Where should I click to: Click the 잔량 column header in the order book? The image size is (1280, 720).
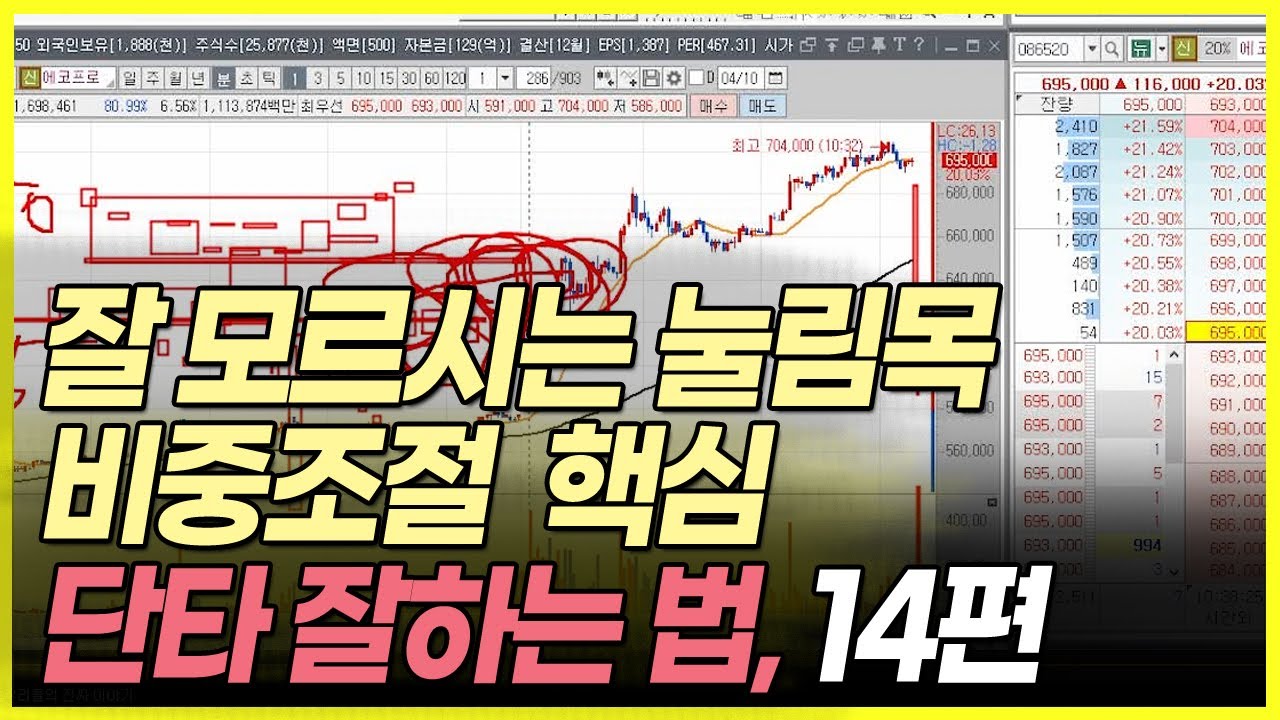click(1057, 104)
